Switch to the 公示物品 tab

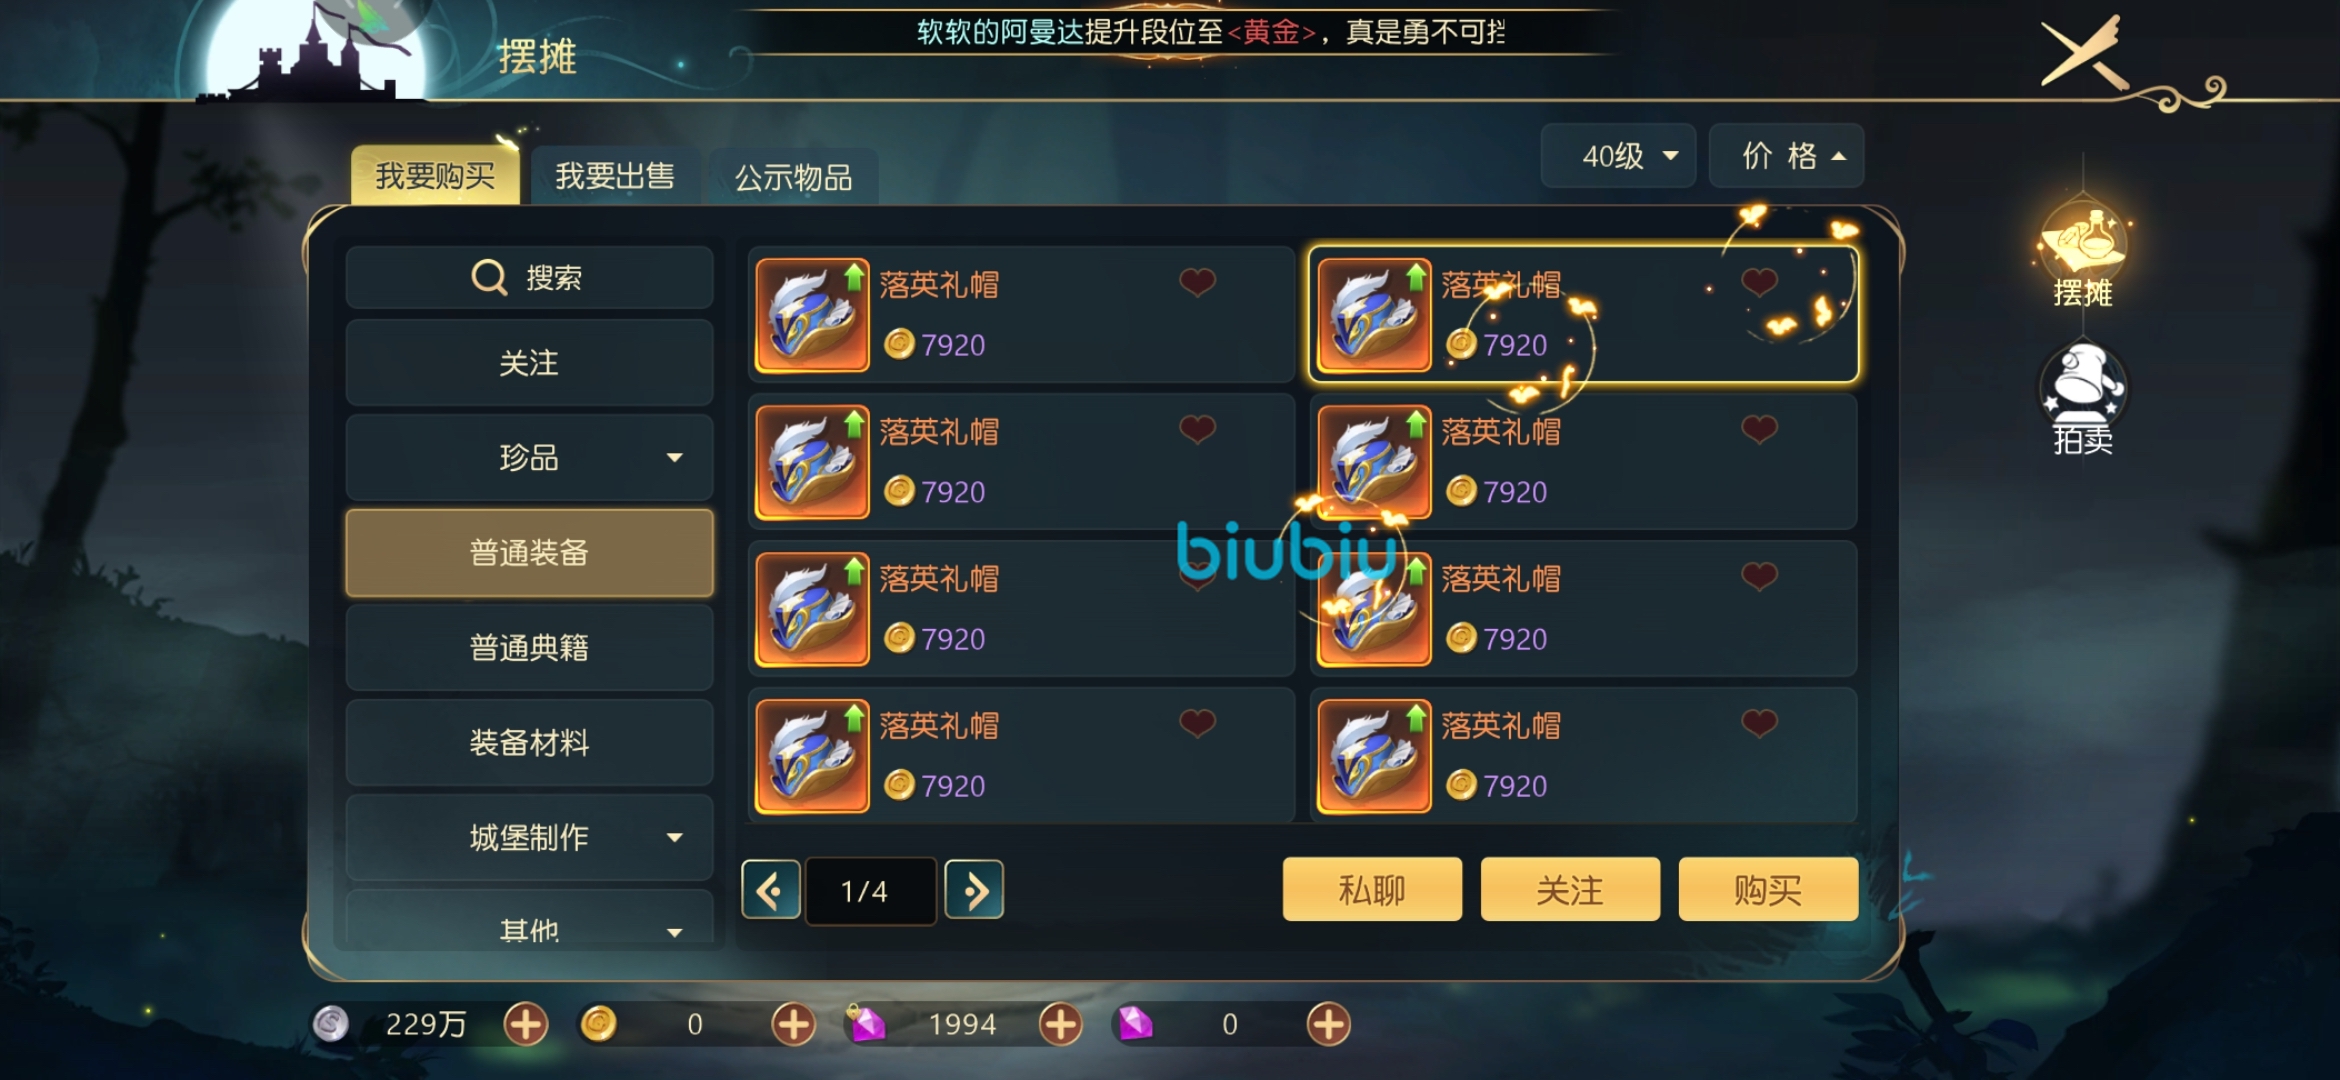point(793,177)
